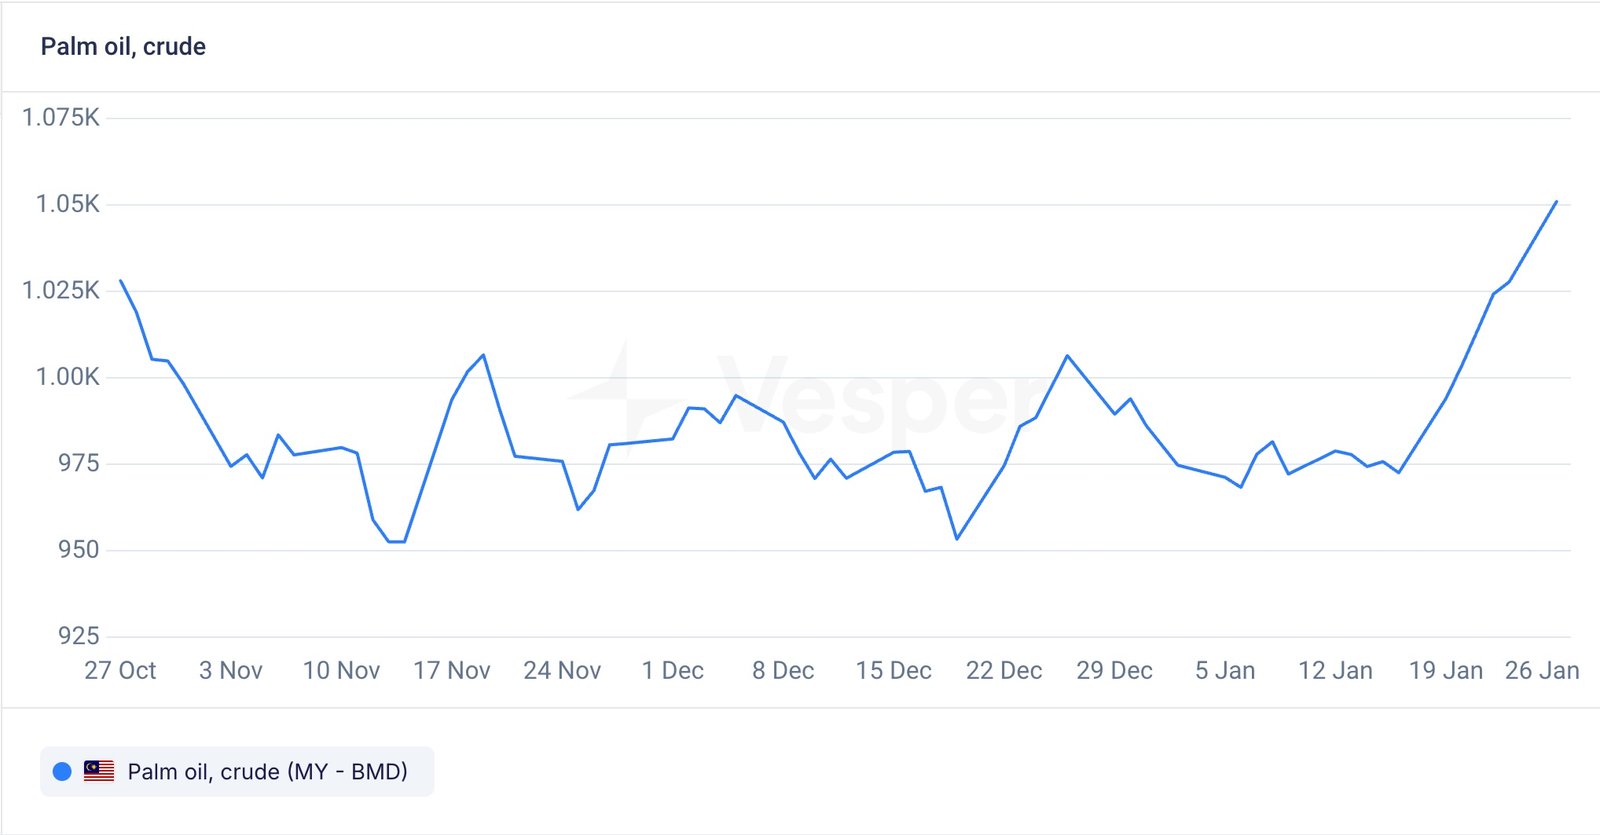Viewport: 1600px width, 835px height.
Task: Click the blue legend color dot
Action: (x=62, y=771)
